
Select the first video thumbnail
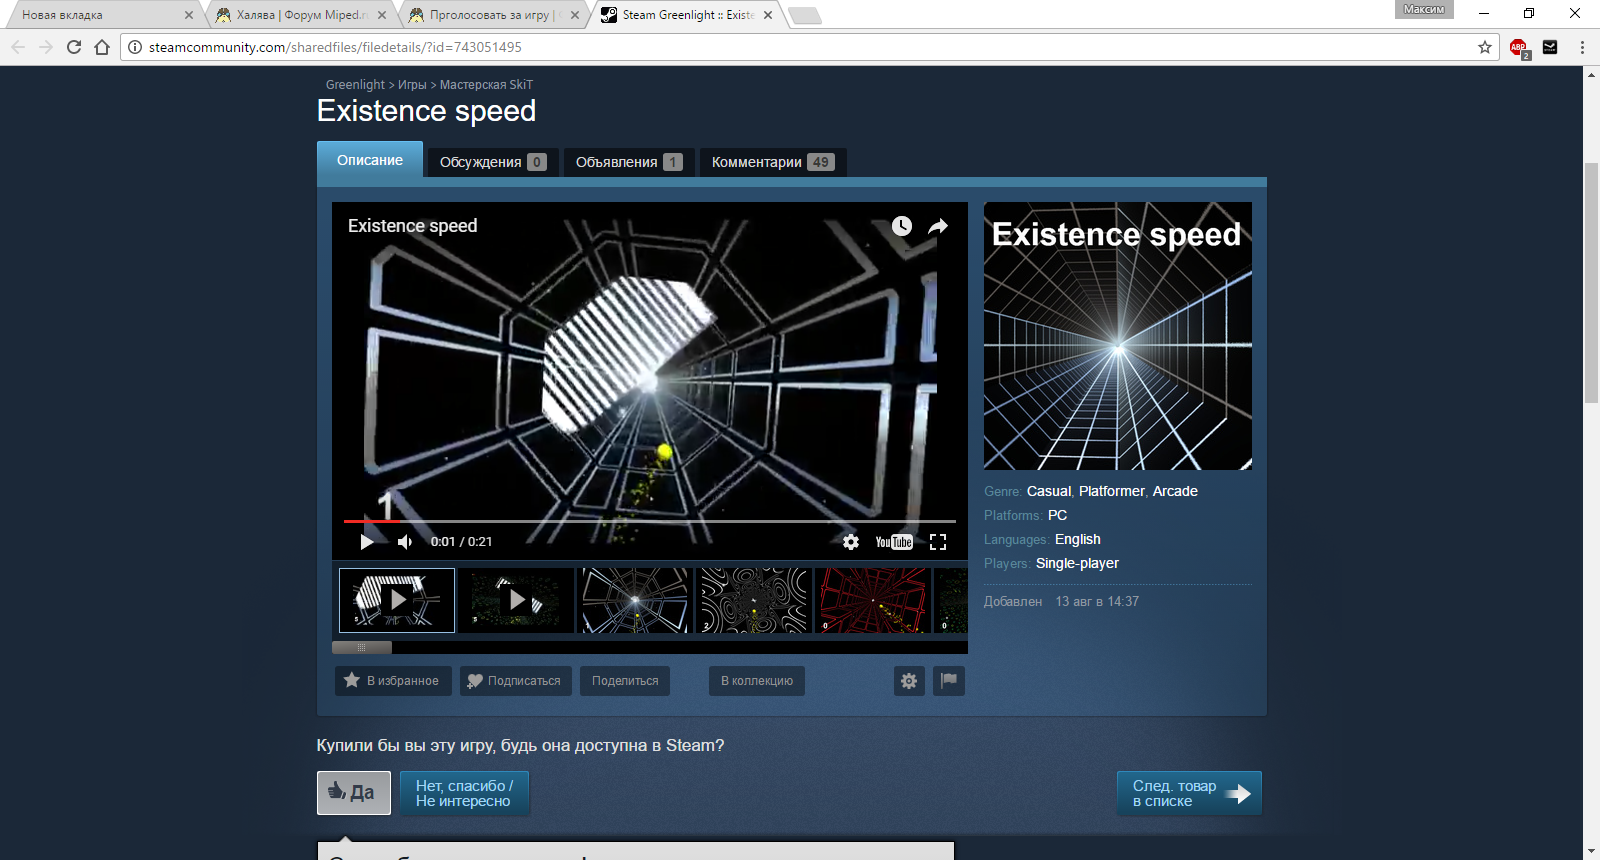pyautogui.click(x=397, y=600)
